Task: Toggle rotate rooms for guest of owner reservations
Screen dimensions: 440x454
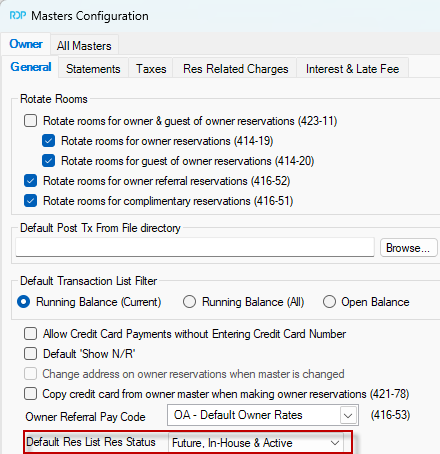Action: click(49, 161)
